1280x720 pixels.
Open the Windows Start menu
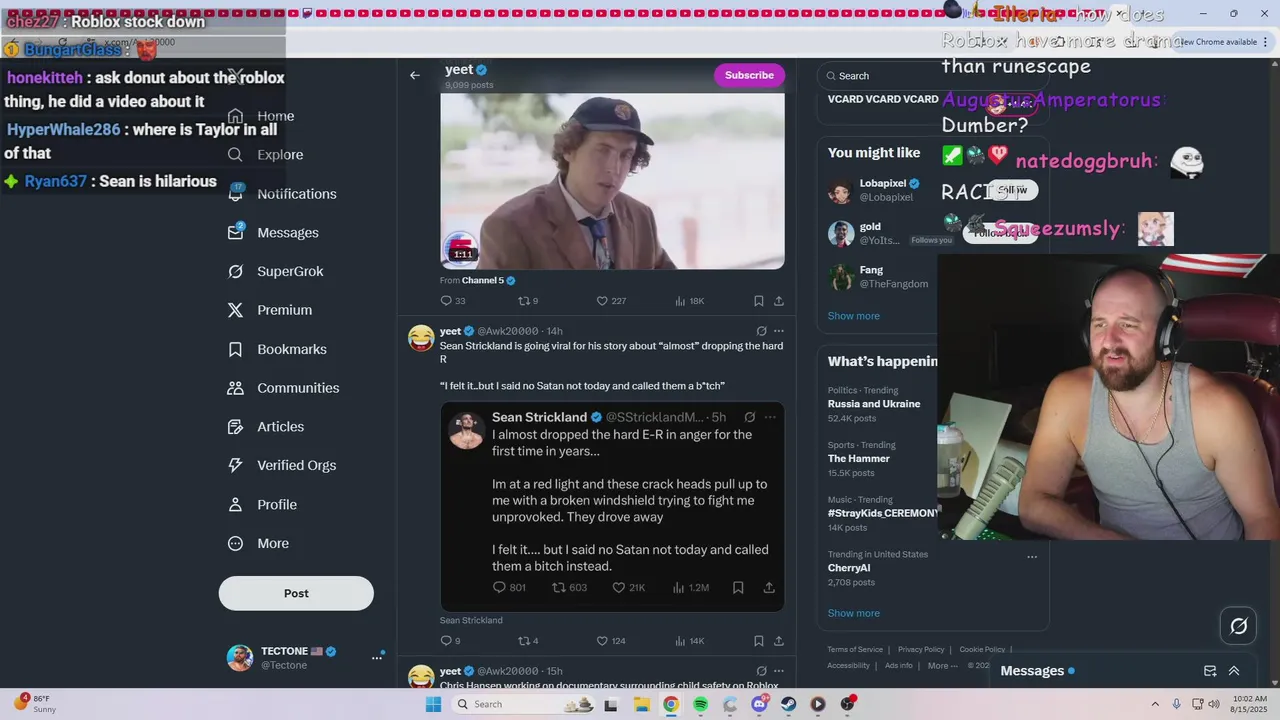(x=433, y=704)
